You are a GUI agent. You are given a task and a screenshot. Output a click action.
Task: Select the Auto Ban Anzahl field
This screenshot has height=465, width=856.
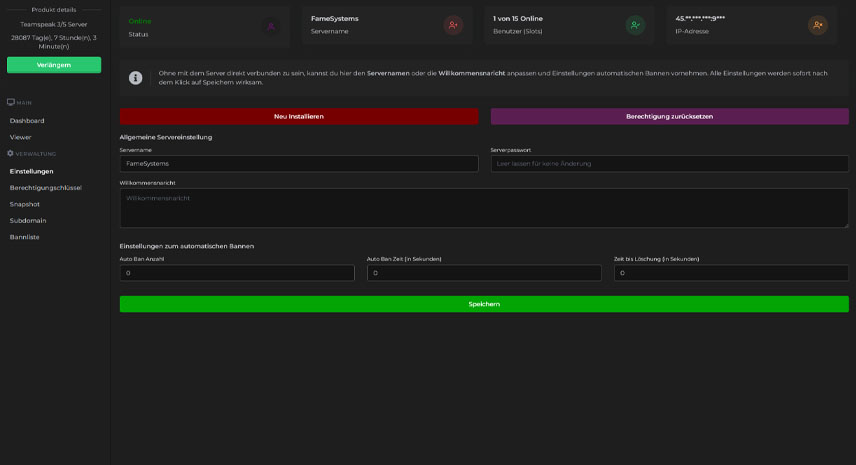pyautogui.click(x=237, y=273)
